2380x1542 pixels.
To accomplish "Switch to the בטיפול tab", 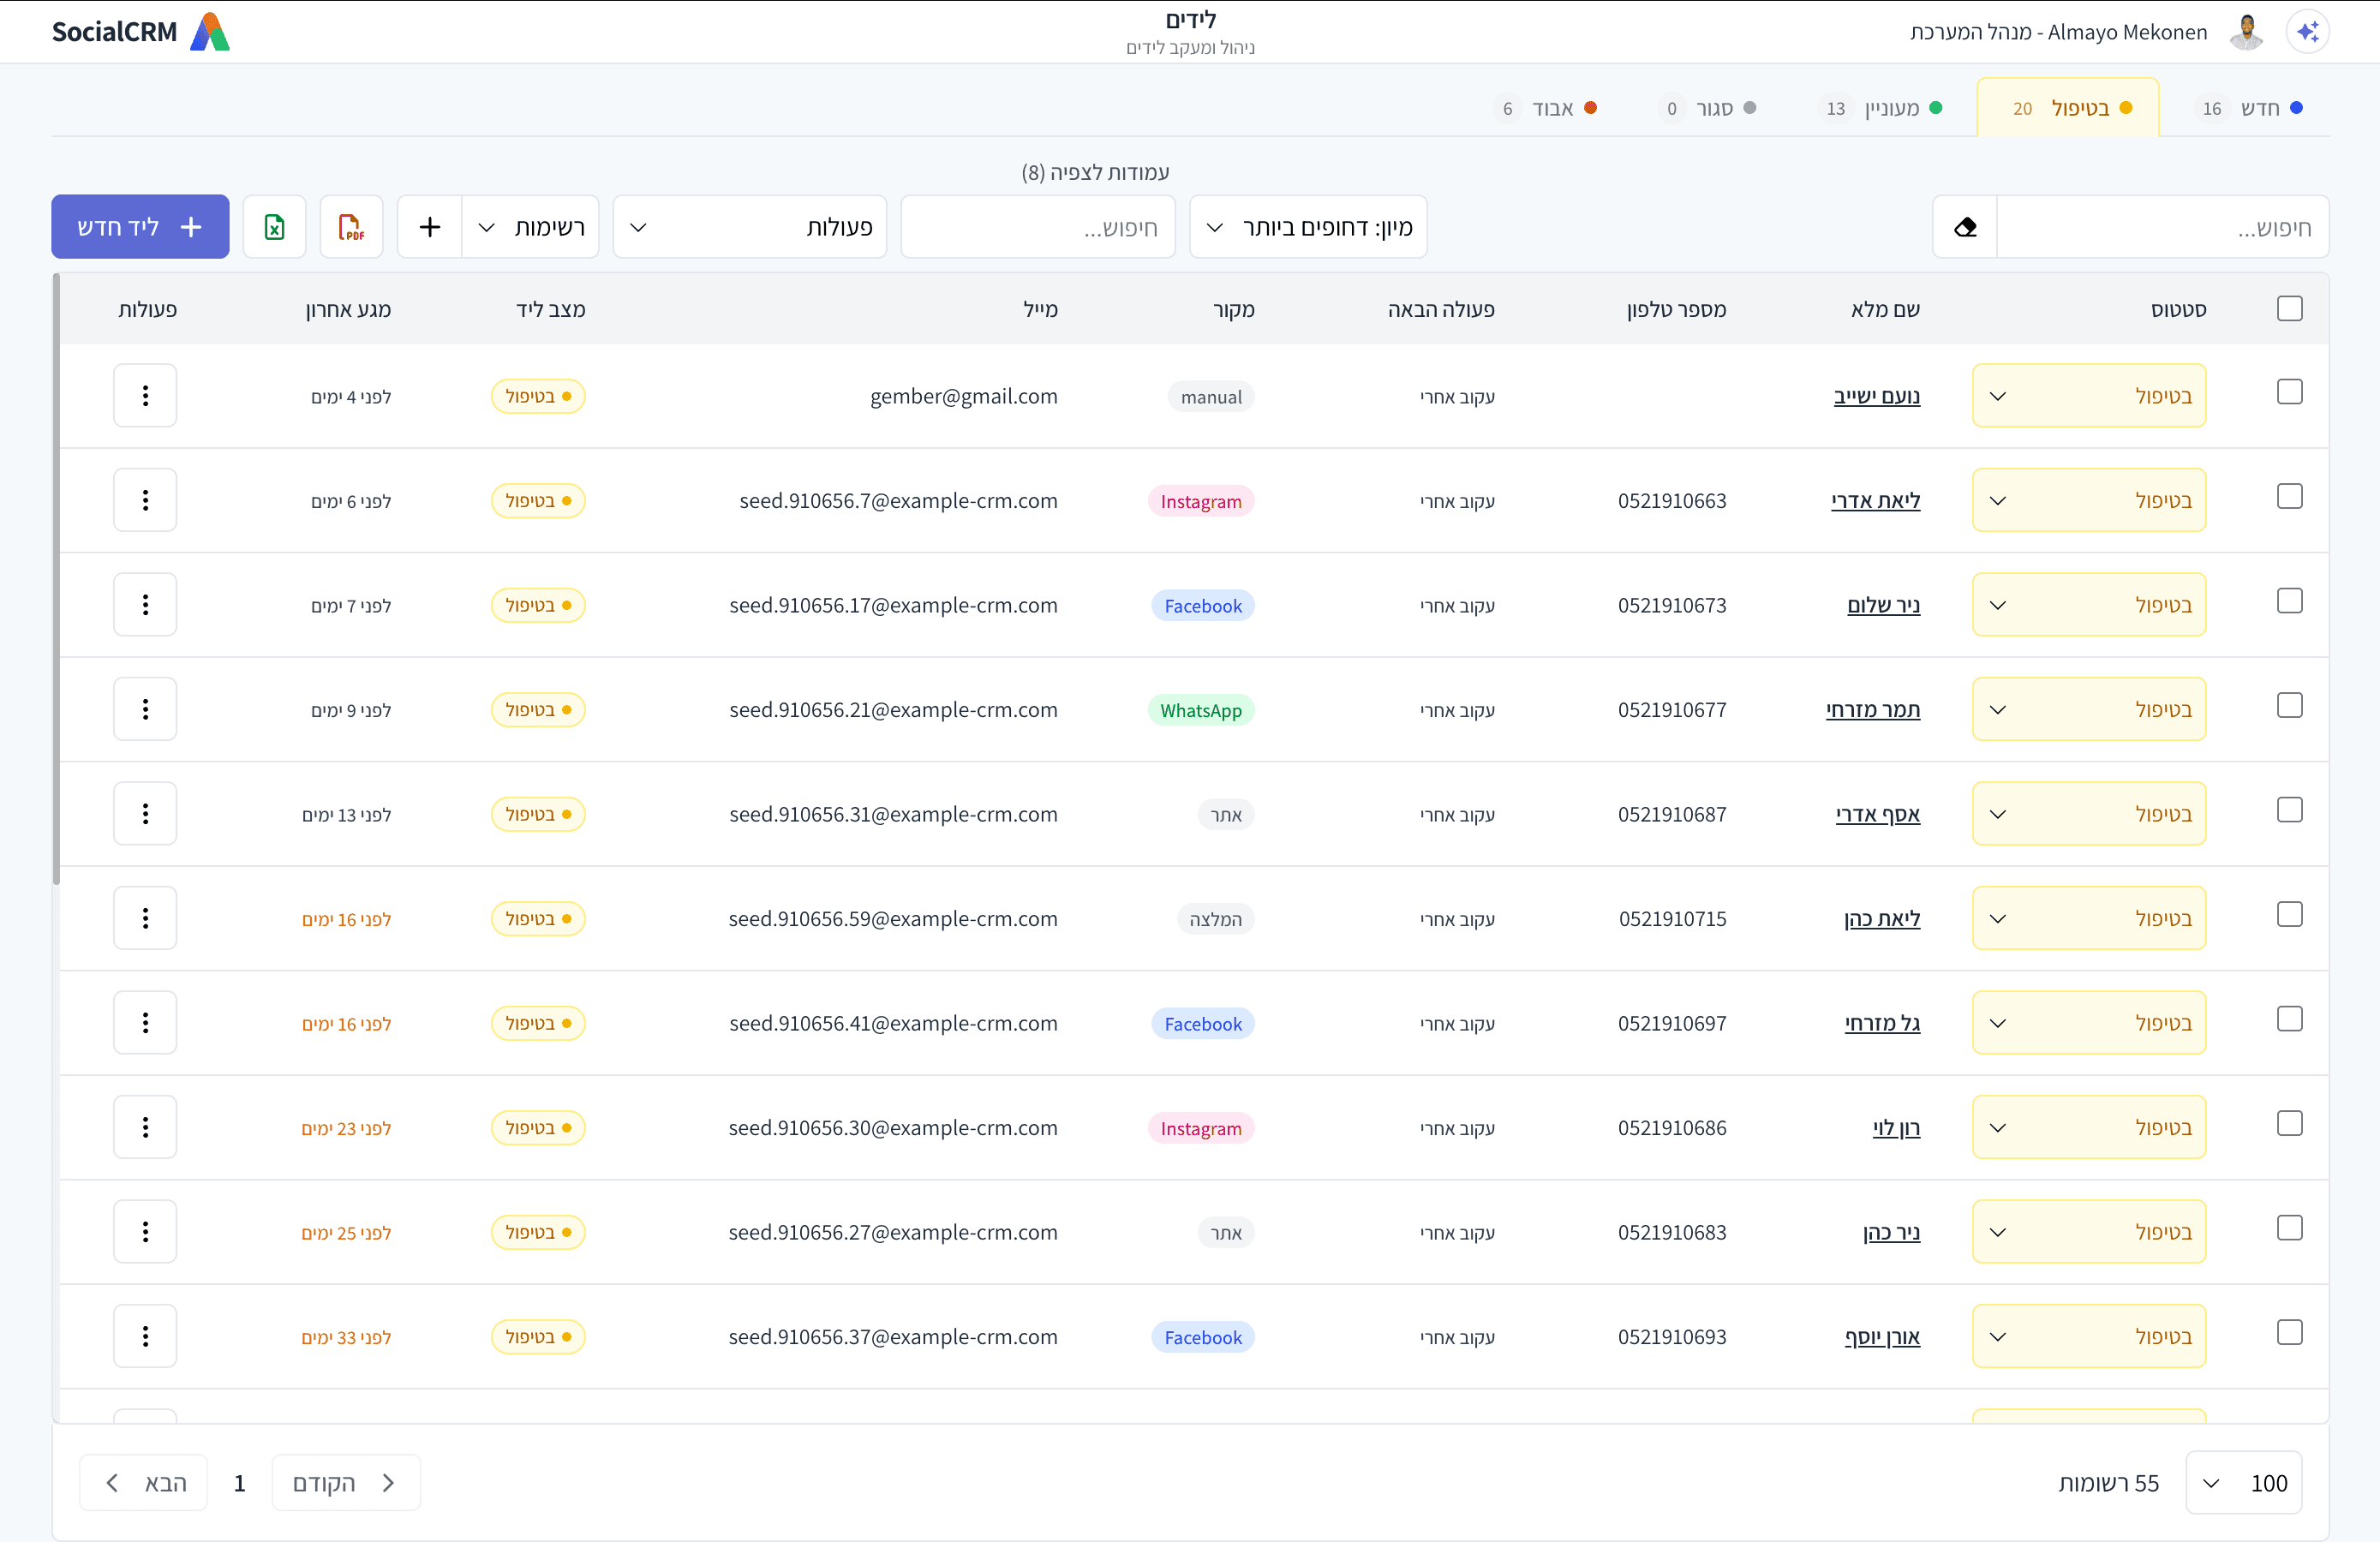I will [x=2068, y=108].
